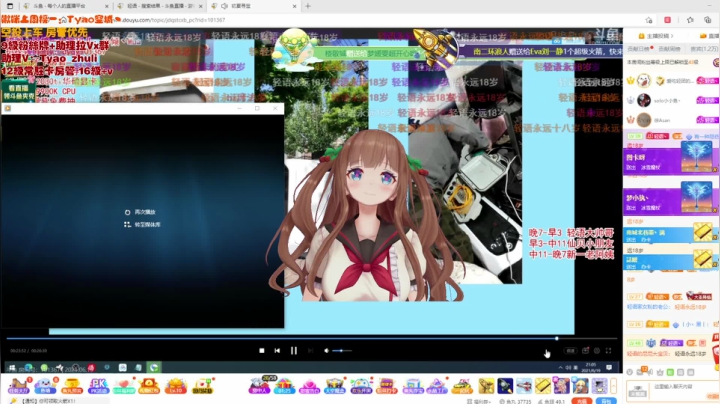Enter fullscreen in the media player
This screenshot has width=720, height=404.
[x=608, y=351]
